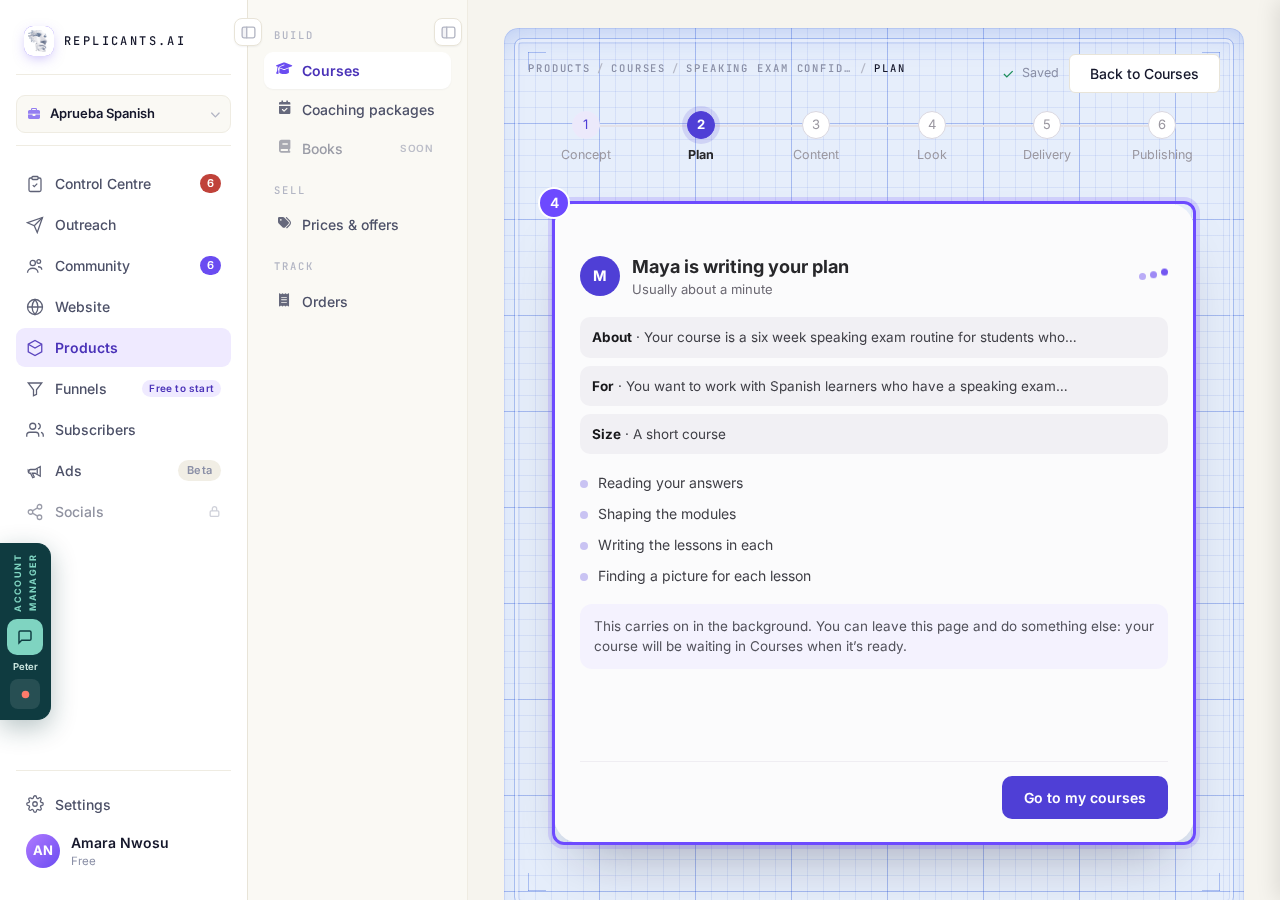Click the Free to start badge
The image size is (1280, 900).
[181, 389]
